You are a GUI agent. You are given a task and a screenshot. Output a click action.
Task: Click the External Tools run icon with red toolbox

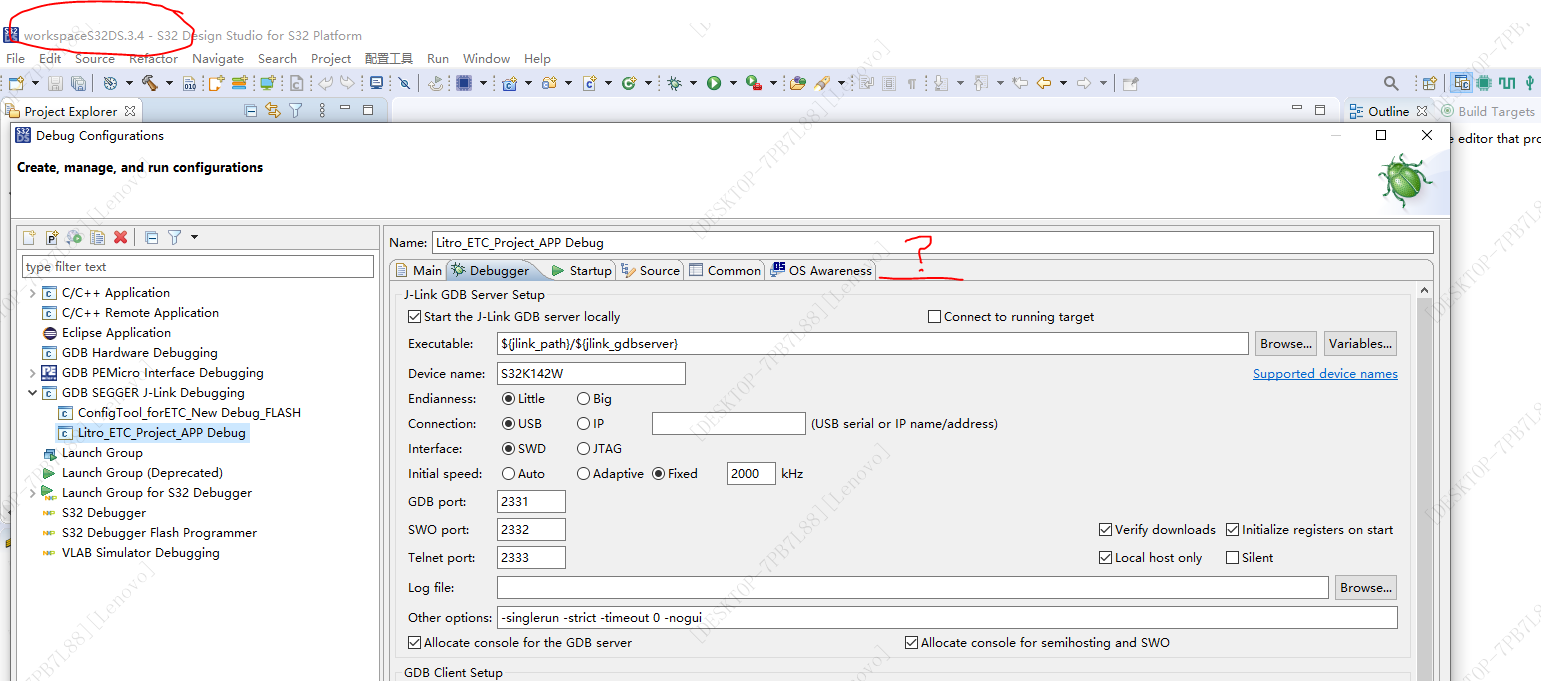754,83
